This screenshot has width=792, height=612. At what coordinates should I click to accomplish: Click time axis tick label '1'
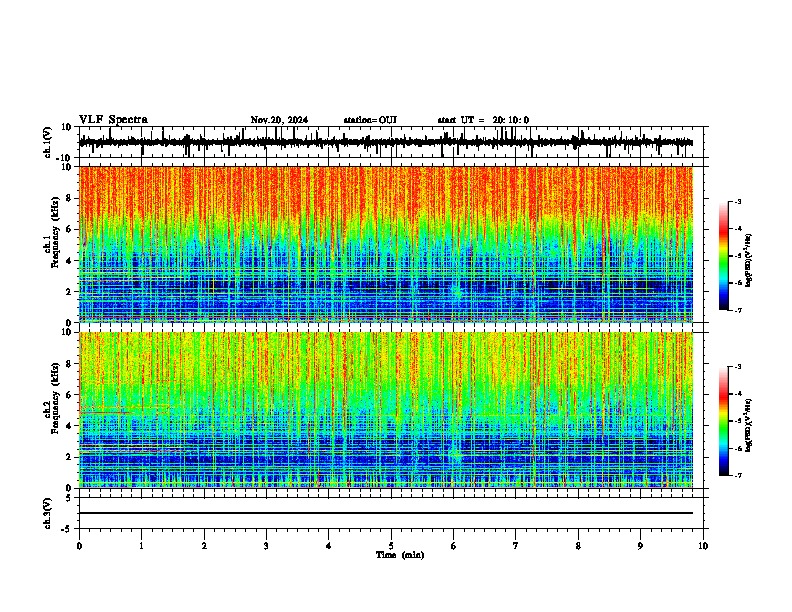click(x=141, y=546)
